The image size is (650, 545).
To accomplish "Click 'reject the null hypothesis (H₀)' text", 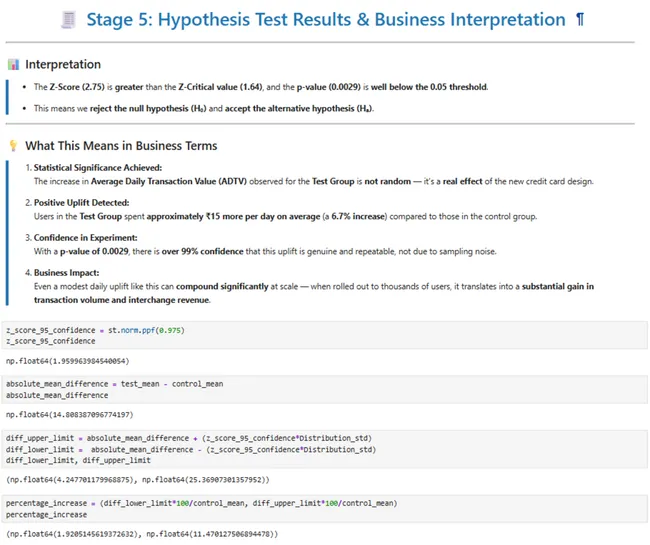I will [x=148, y=109].
